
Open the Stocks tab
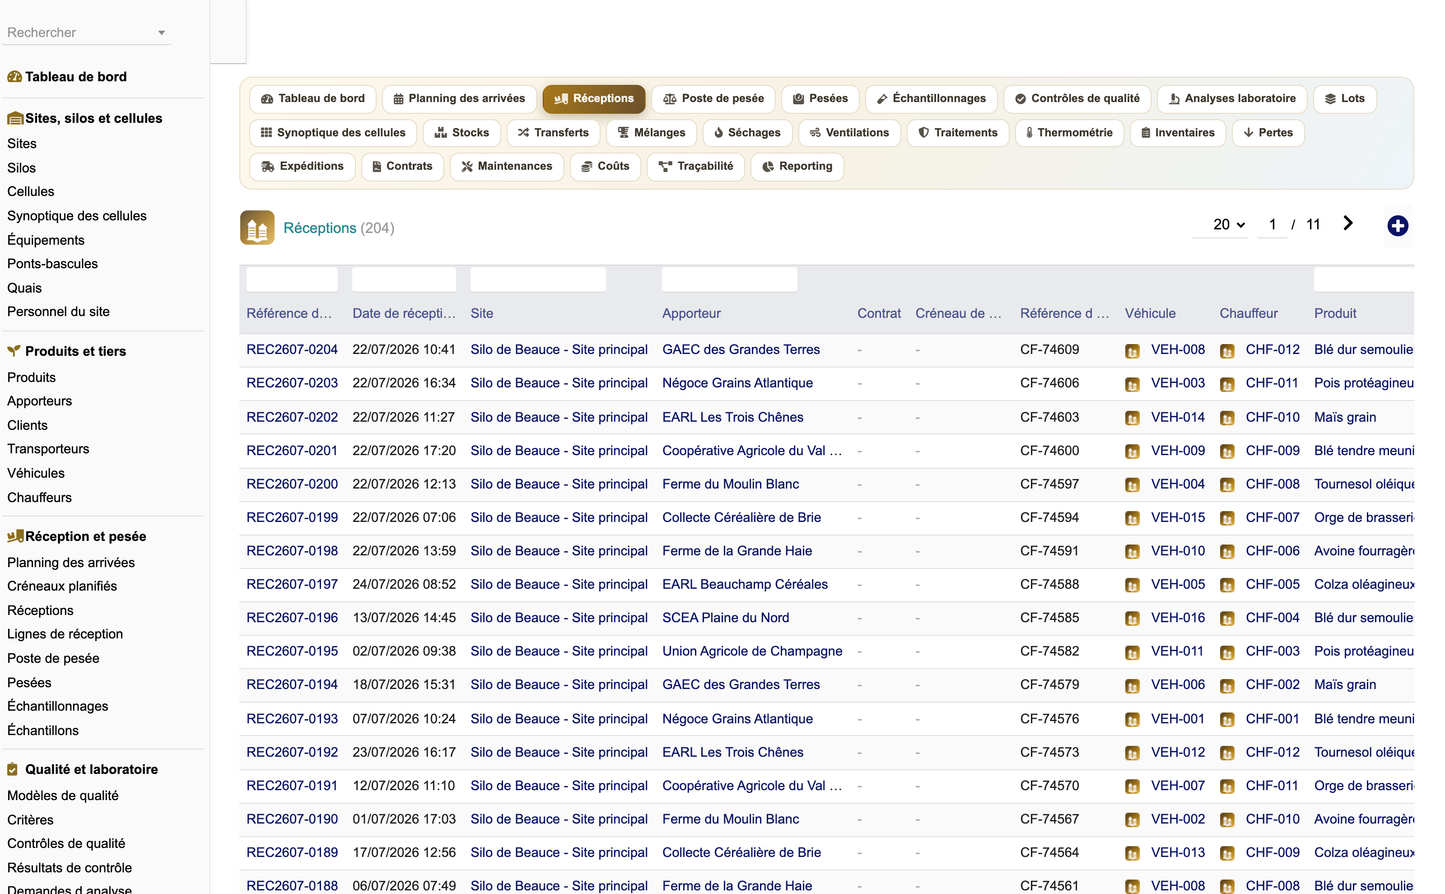(x=462, y=133)
